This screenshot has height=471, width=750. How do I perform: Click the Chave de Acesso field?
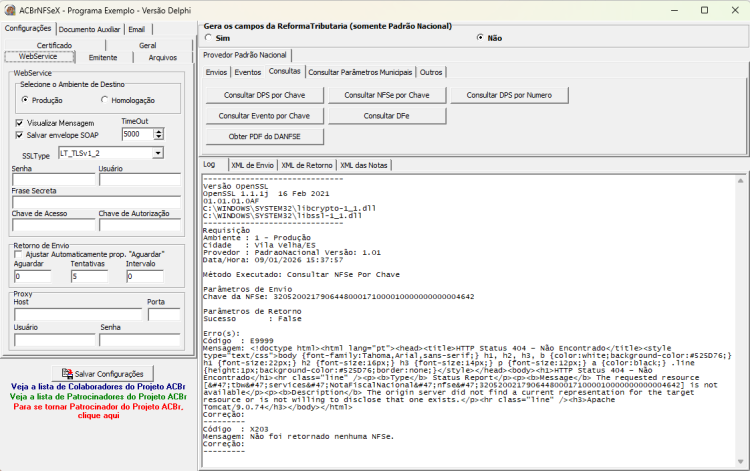coord(54,225)
